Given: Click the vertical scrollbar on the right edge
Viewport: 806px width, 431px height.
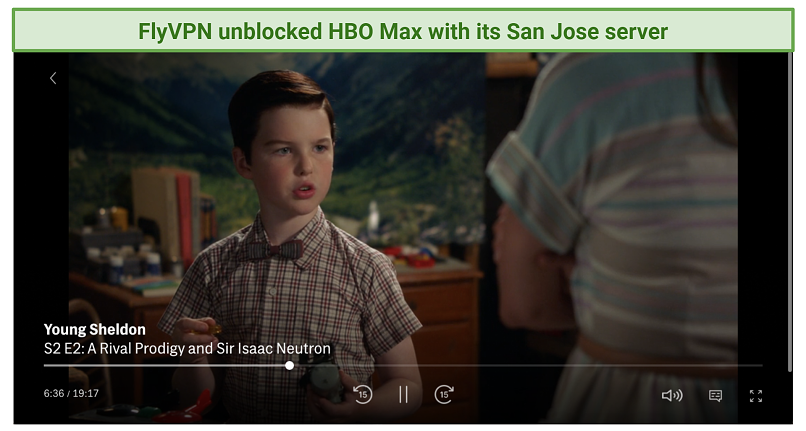Looking at the screenshot, I should tap(790, 211).
